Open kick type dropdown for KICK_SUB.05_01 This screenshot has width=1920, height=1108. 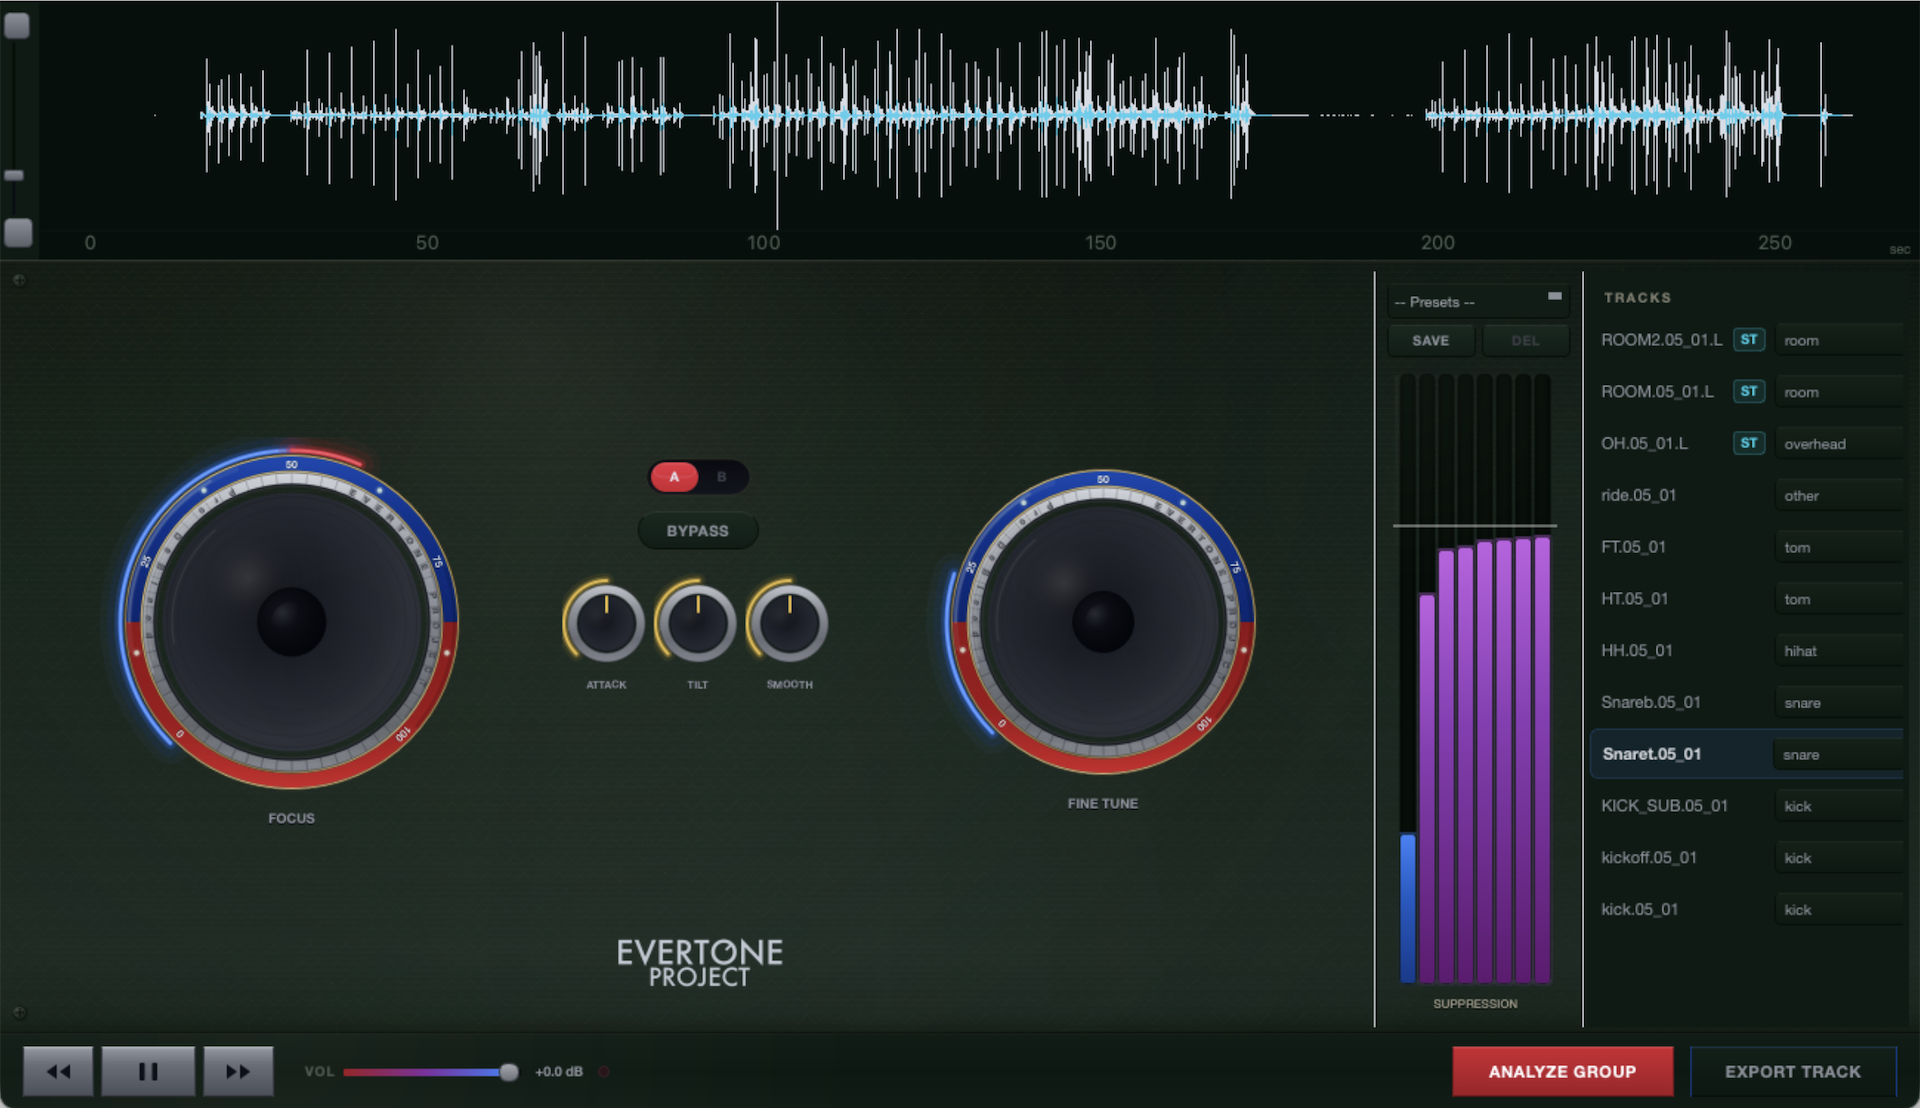coord(1839,806)
